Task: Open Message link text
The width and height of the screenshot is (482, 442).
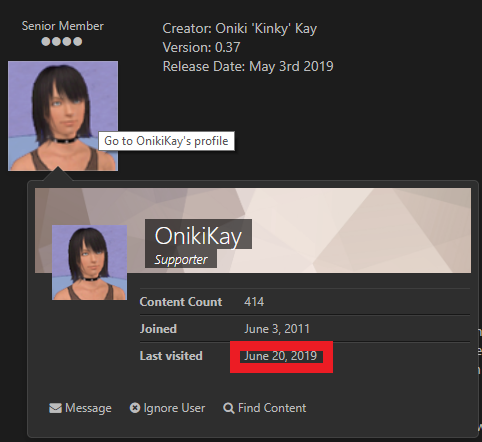Action: 88,408
